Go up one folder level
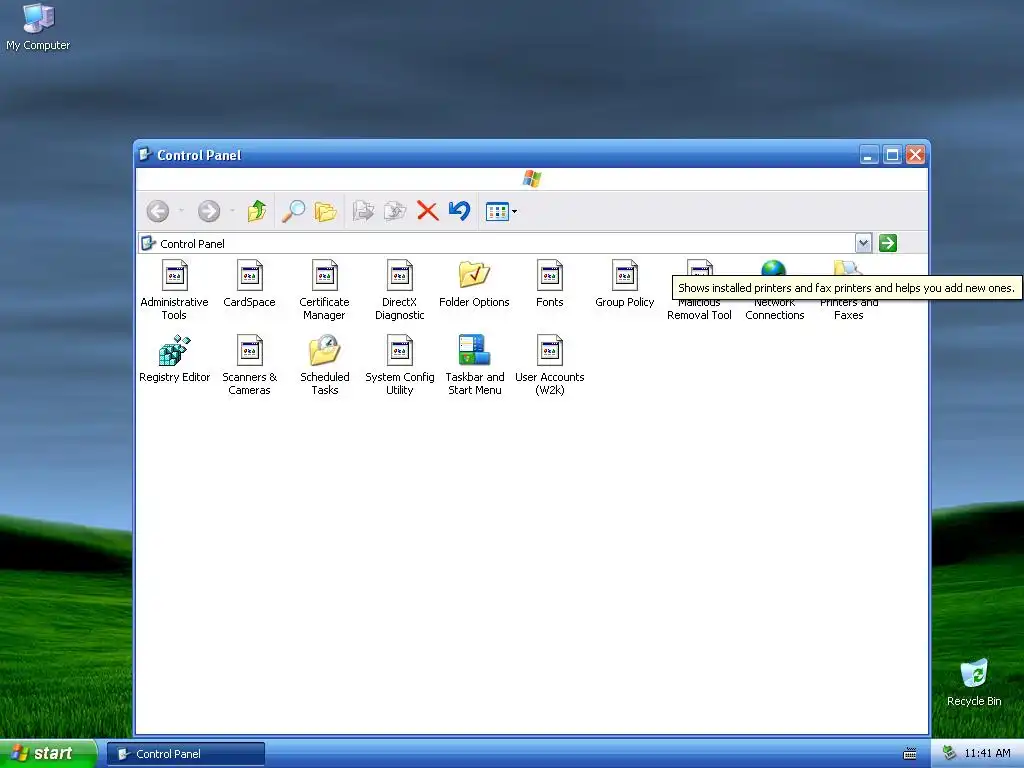Image resolution: width=1024 pixels, height=768 pixels. point(257,211)
